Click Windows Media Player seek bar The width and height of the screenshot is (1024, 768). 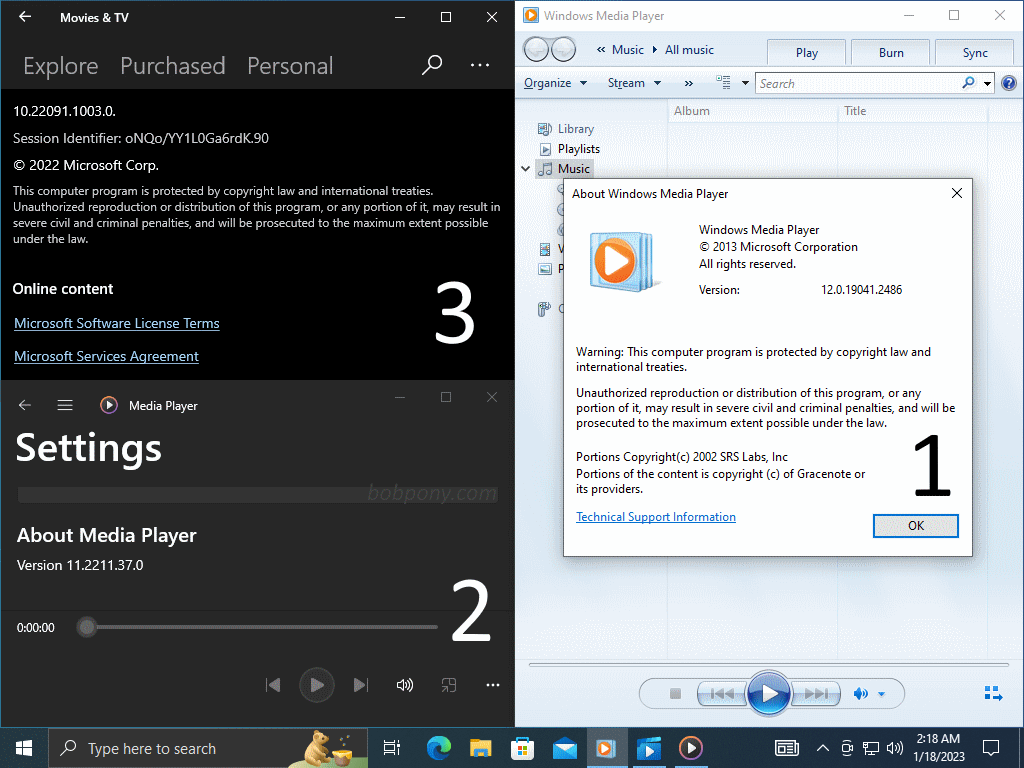tap(769, 665)
